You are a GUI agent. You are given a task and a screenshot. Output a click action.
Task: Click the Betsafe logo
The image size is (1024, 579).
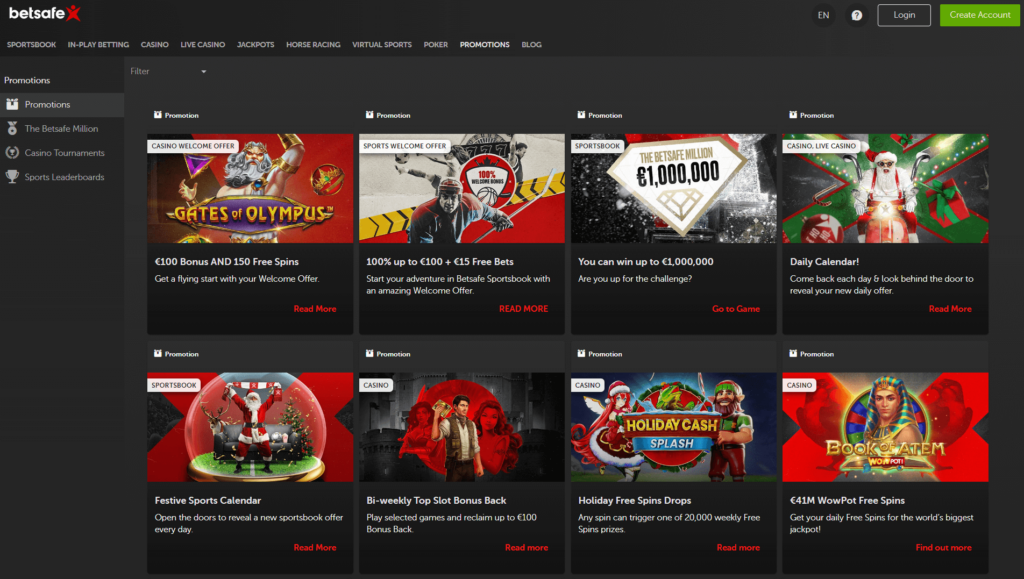click(x=44, y=14)
